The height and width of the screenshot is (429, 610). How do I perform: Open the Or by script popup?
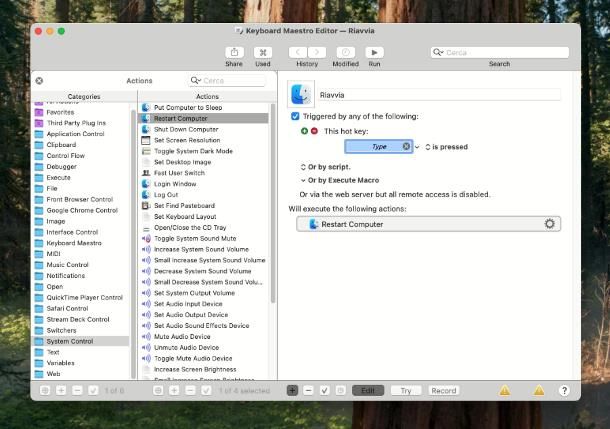(326, 167)
